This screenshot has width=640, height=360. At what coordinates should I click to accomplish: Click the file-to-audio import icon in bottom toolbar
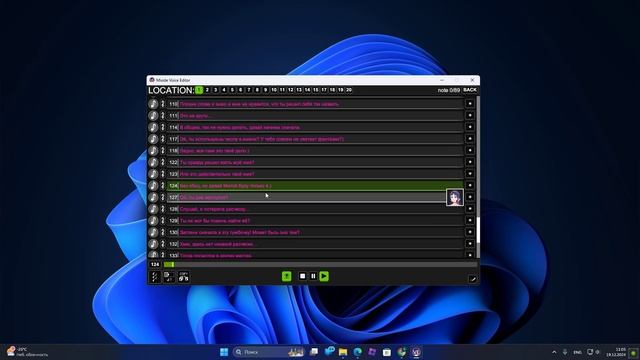[169, 277]
